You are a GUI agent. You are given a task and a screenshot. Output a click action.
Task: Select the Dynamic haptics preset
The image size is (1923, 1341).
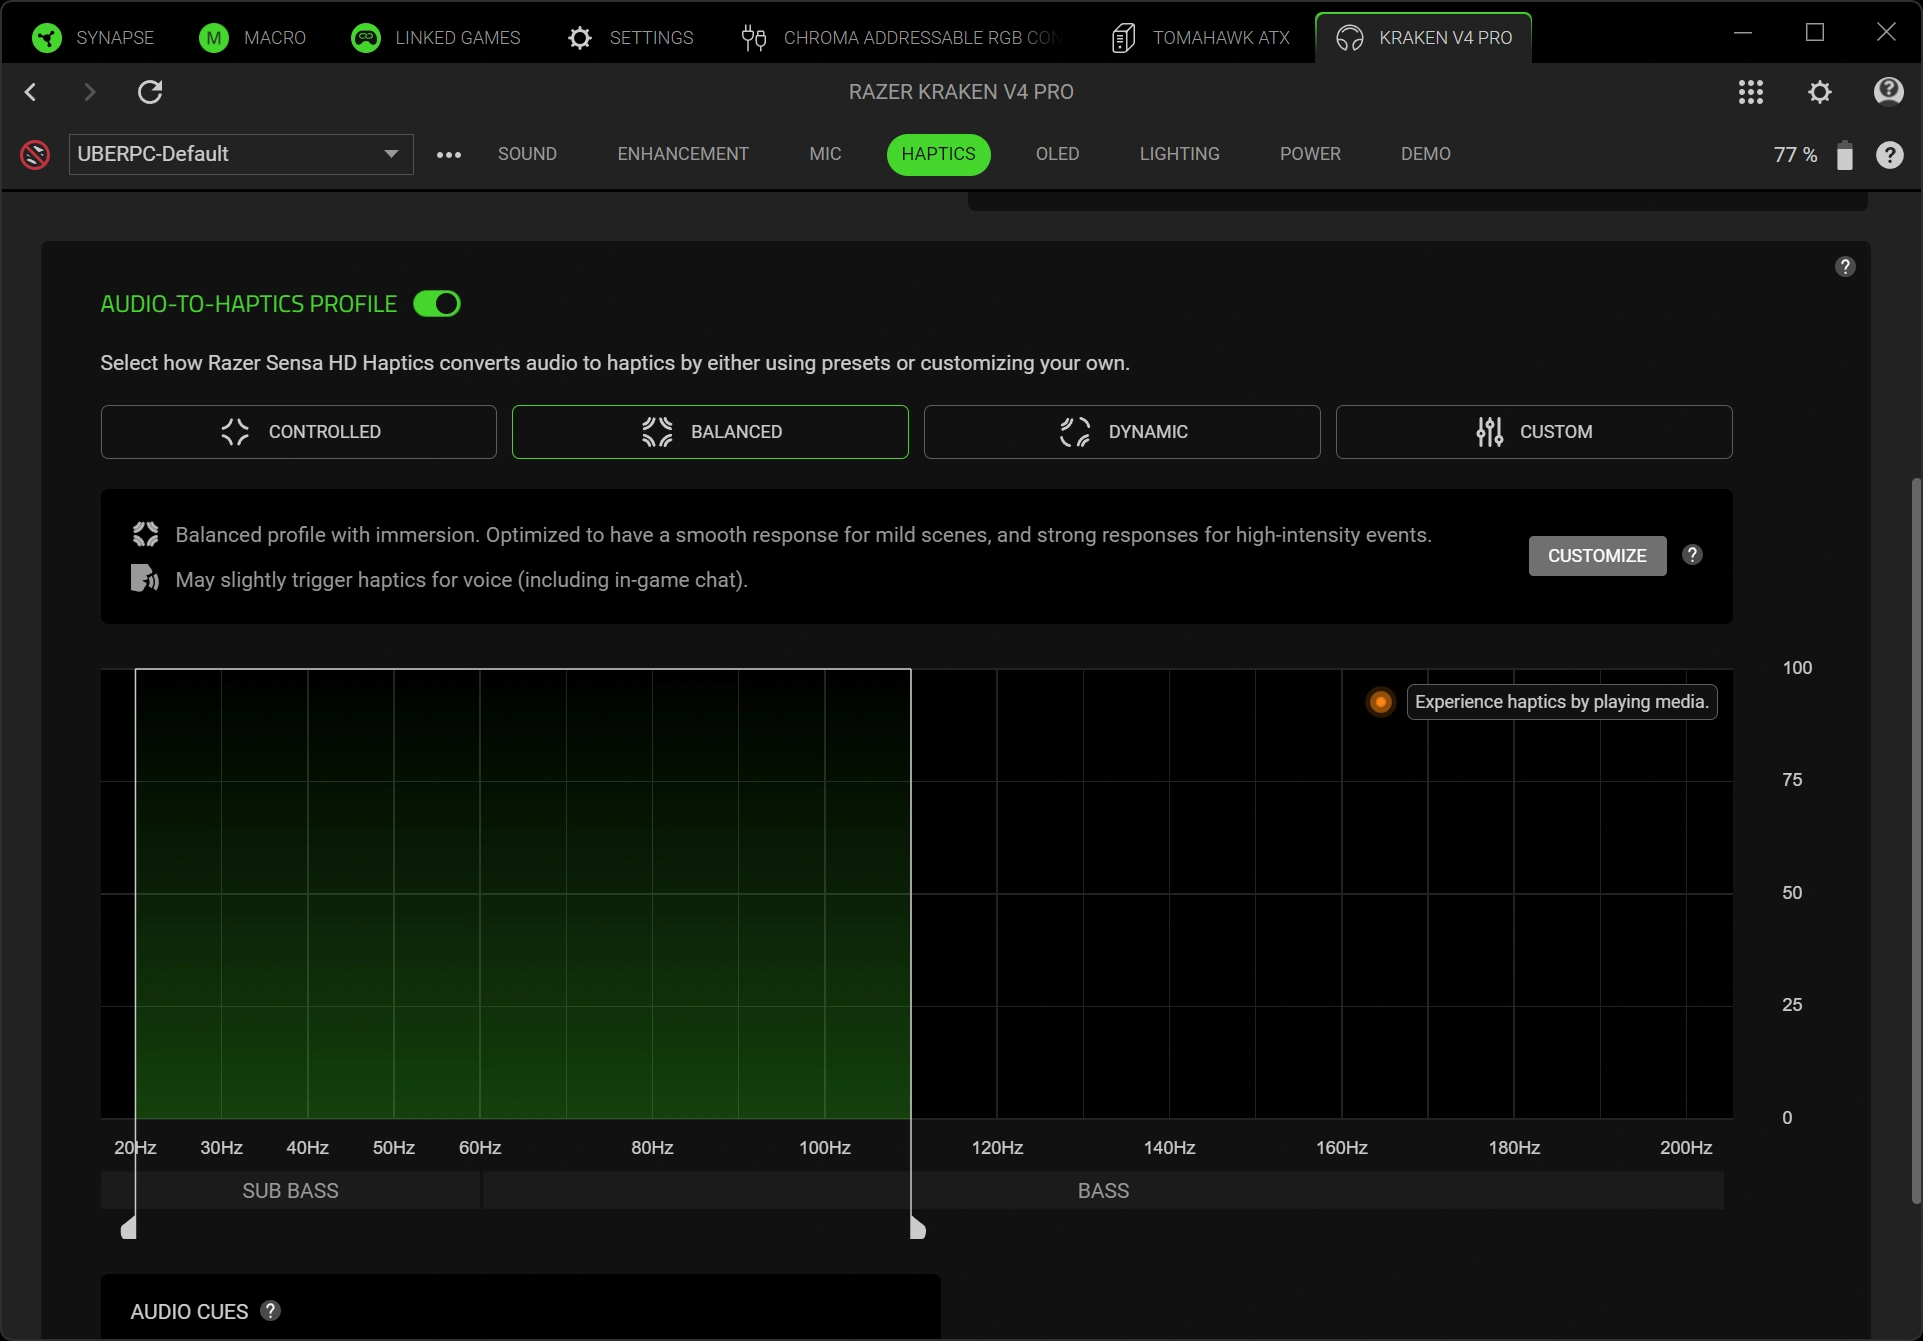pyautogui.click(x=1122, y=432)
